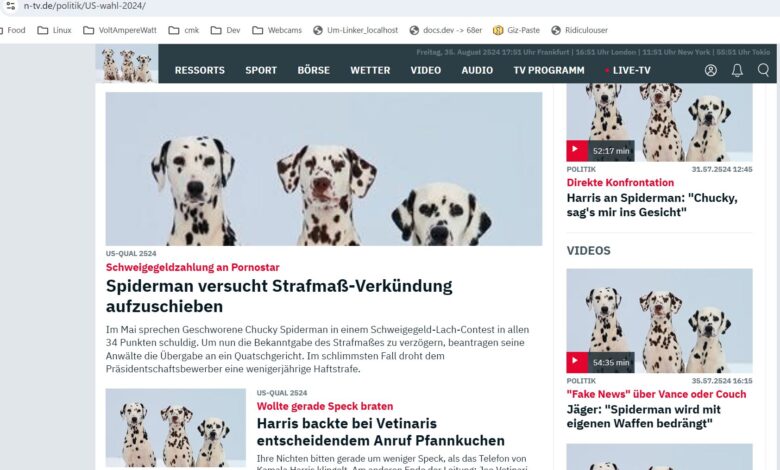Image resolution: width=780 pixels, height=470 pixels.
Task: Open the Spiderman Strafmaß-Verkündung headline
Action: [279, 296]
